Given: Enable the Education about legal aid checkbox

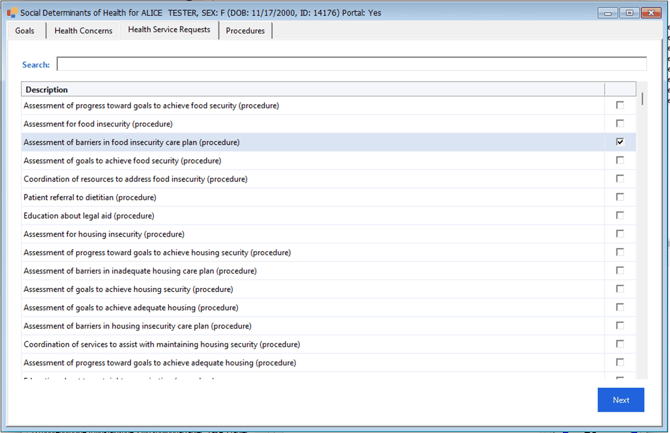Looking at the screenshot, I should [x=620, y=215].
